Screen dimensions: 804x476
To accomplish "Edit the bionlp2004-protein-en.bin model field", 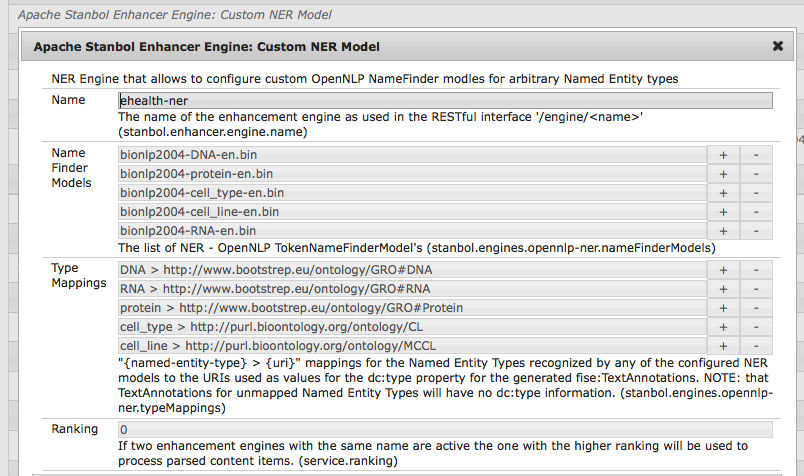I will pos(411,174).
